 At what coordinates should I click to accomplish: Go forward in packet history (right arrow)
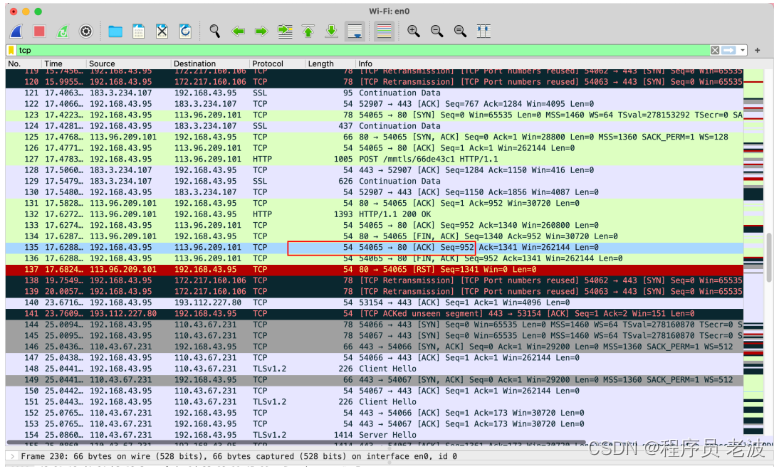click(261, 31)
